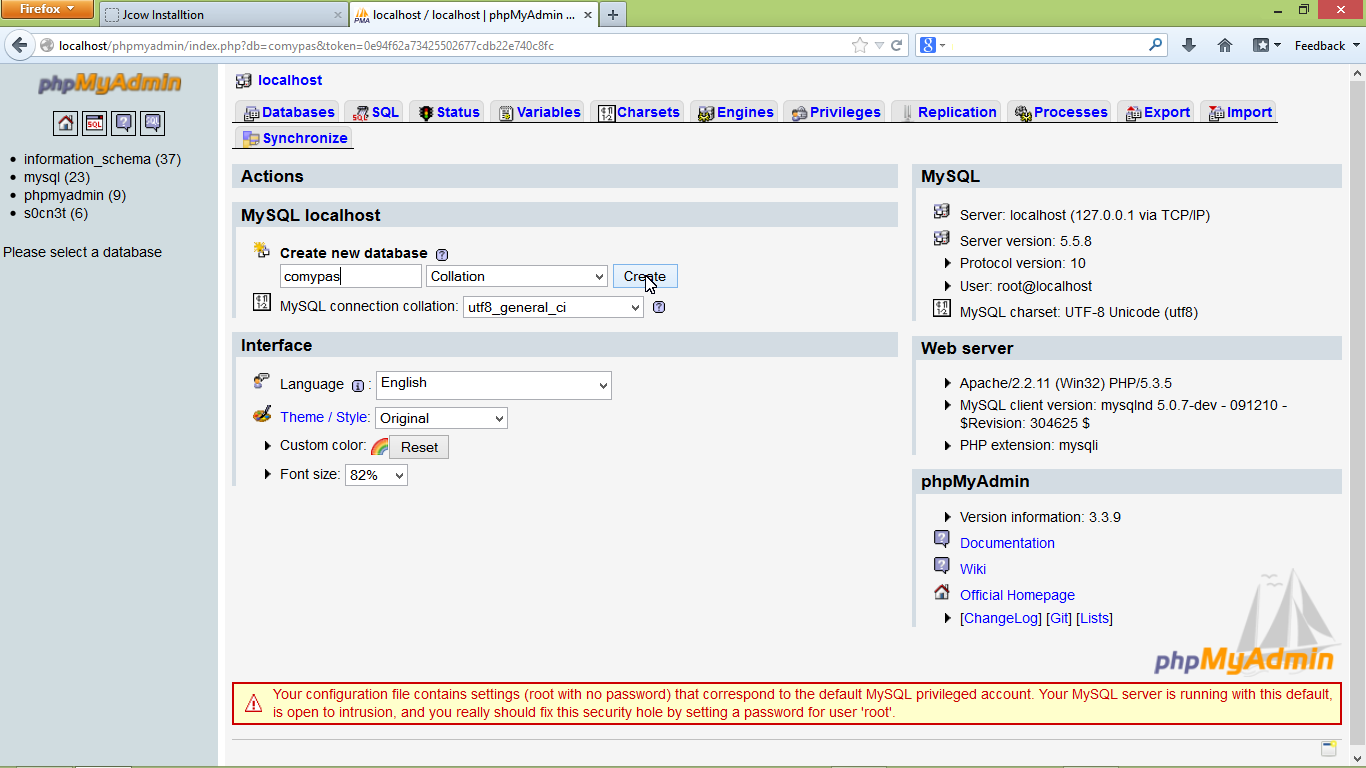Open Firefox bookmarks menu dropdown

coord(1267,45)
